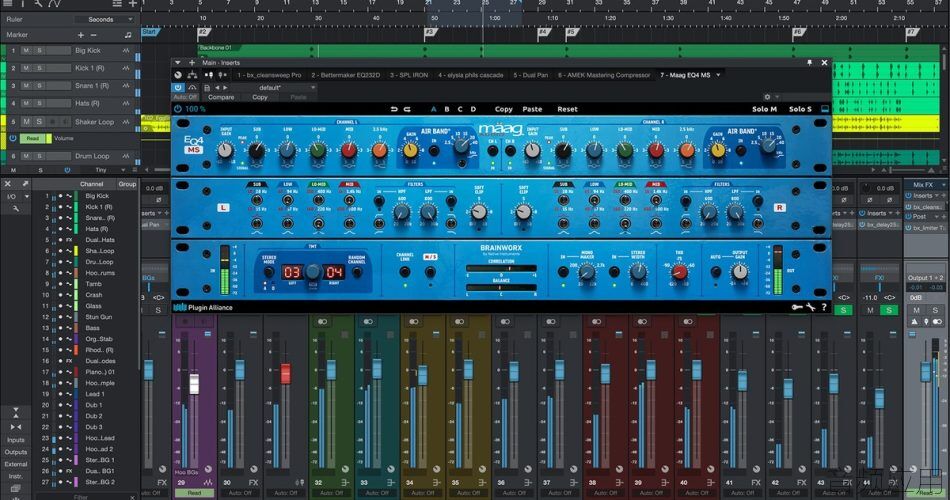Remove a marker with the minus icon
The image size is (950, 500).
point(93,35)
